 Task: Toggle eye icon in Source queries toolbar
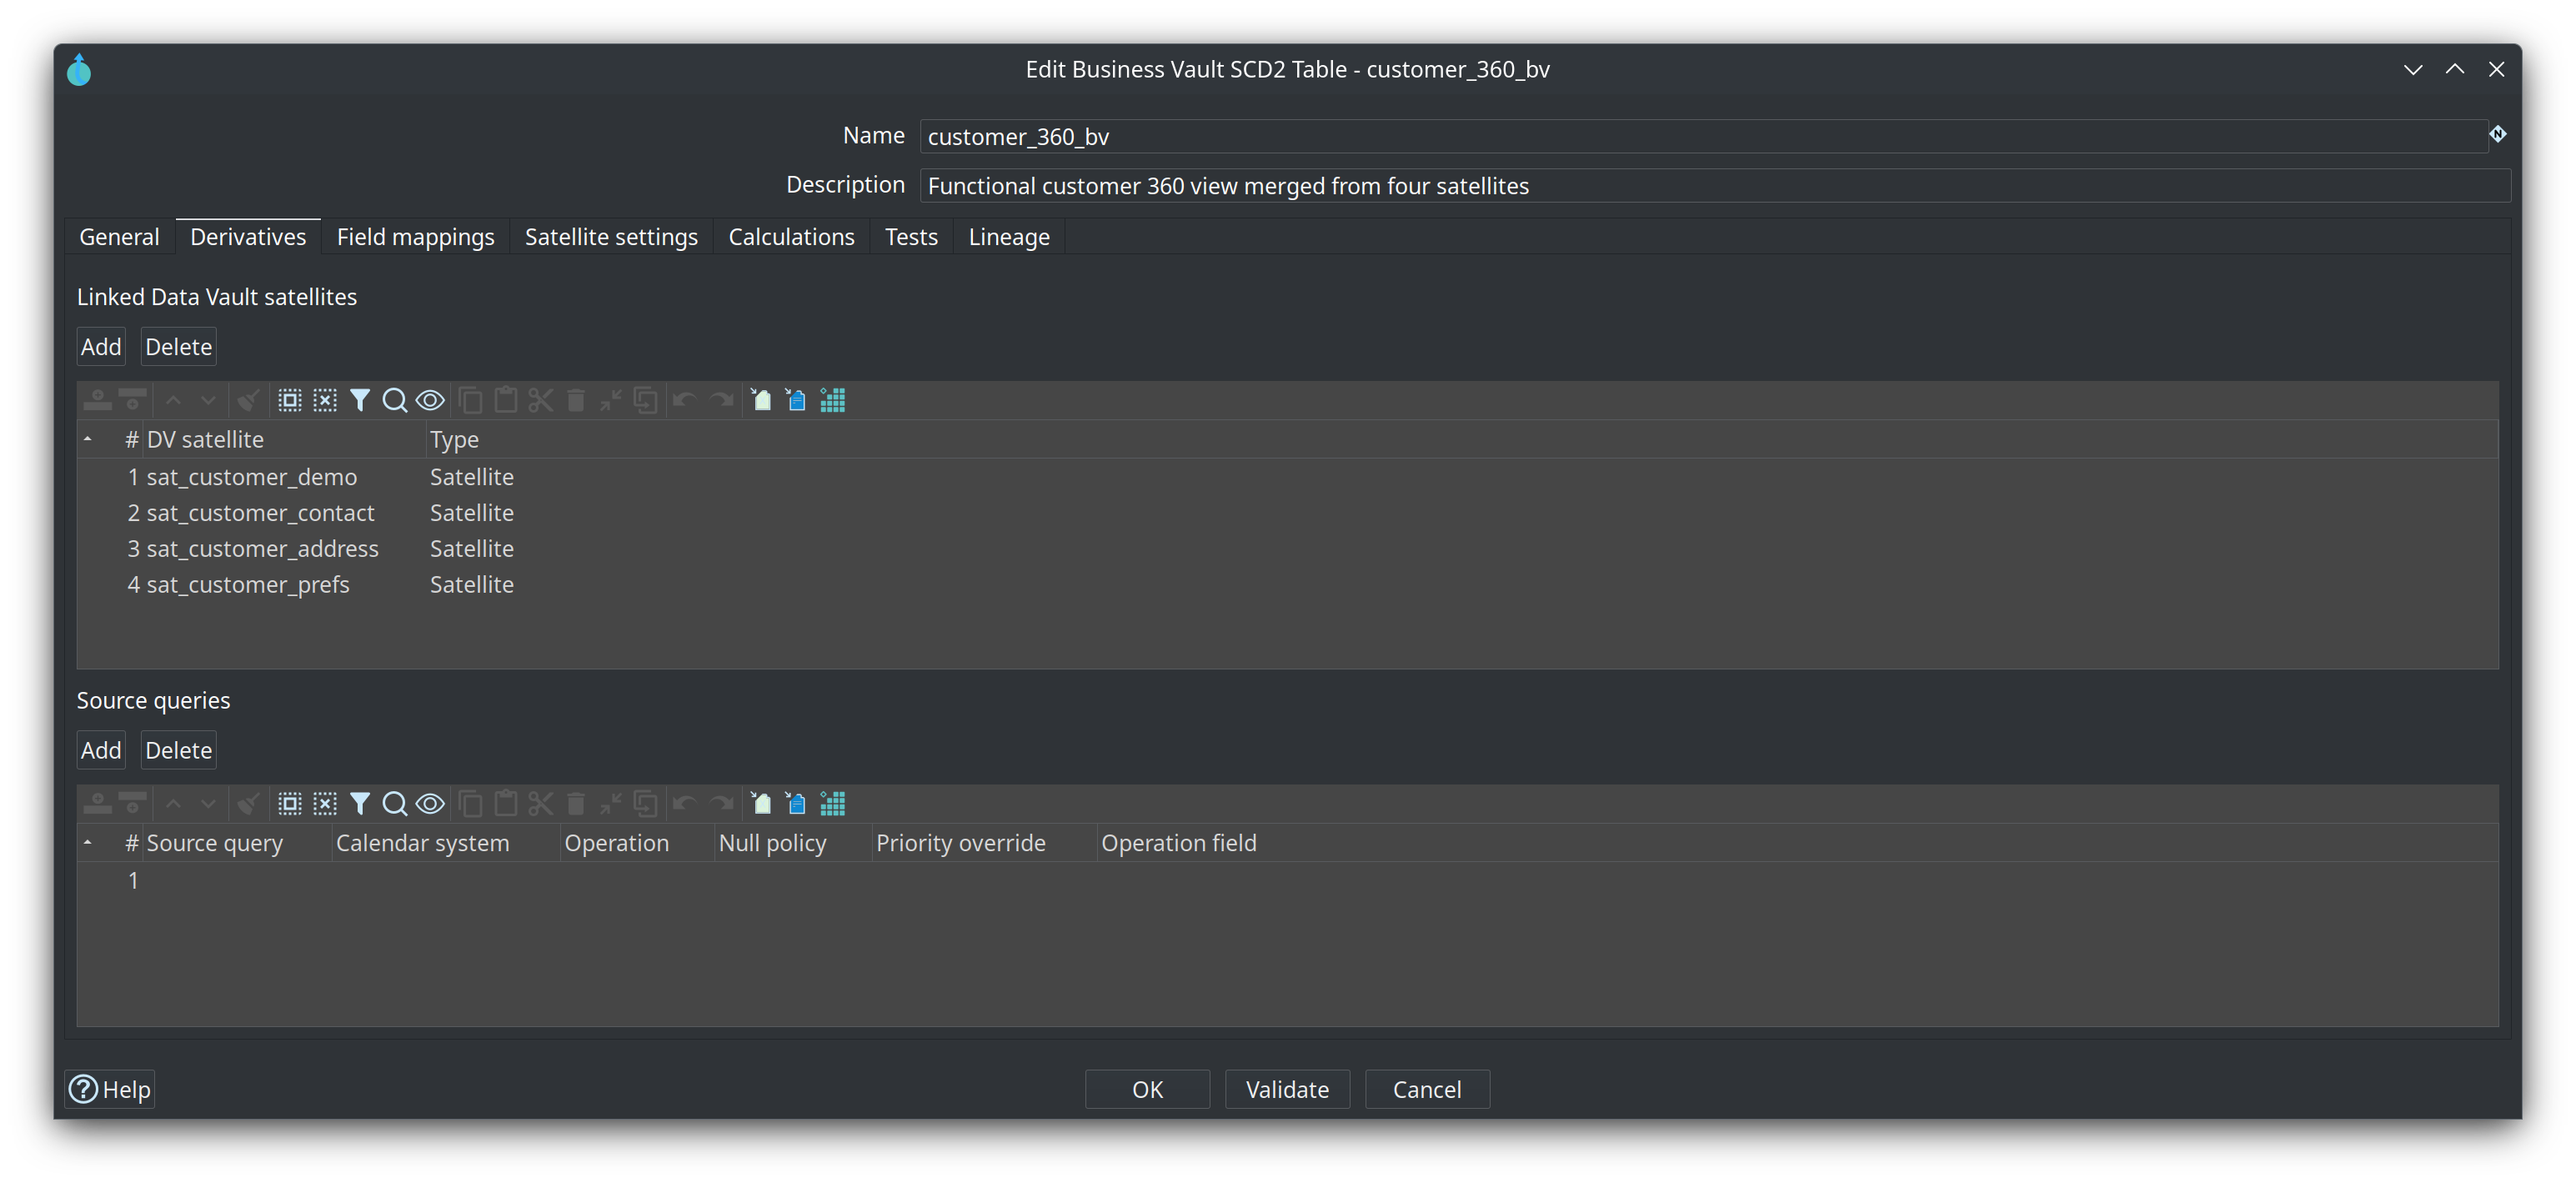pyautogui.click(x=430, y=803)
